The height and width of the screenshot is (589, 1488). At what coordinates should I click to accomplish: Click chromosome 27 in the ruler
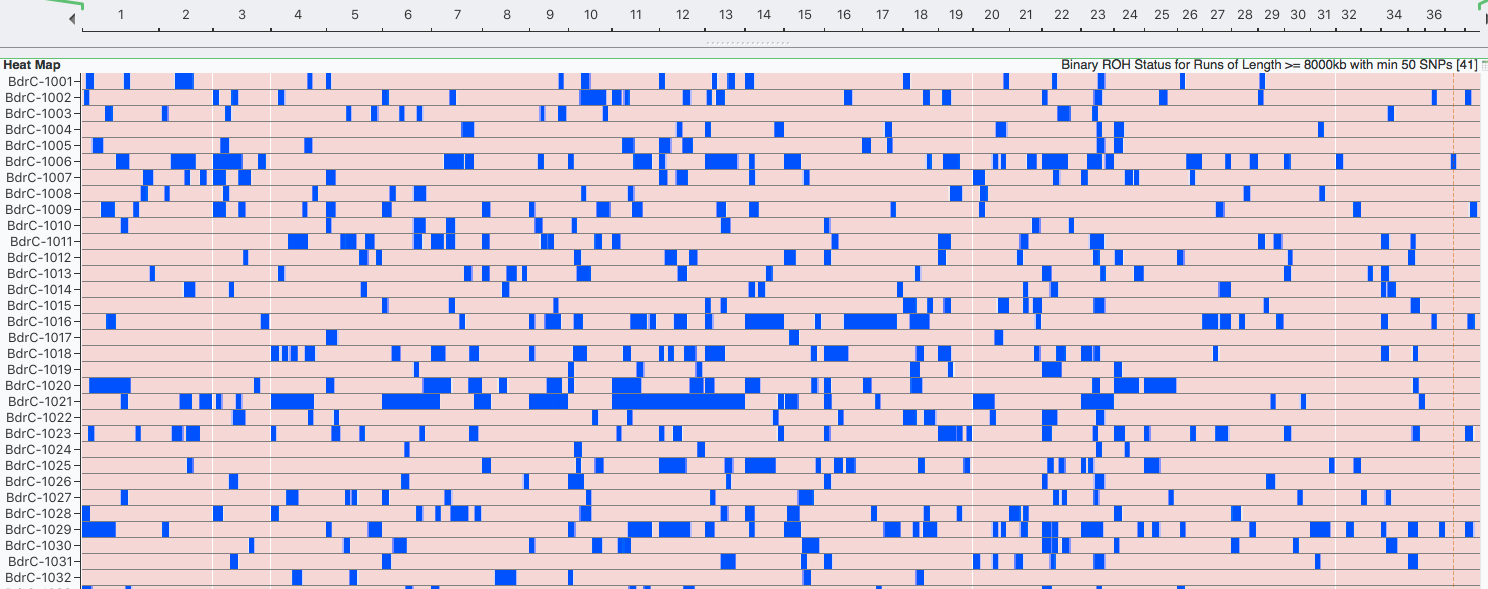pyautogui.click(x=1217, y=15)
